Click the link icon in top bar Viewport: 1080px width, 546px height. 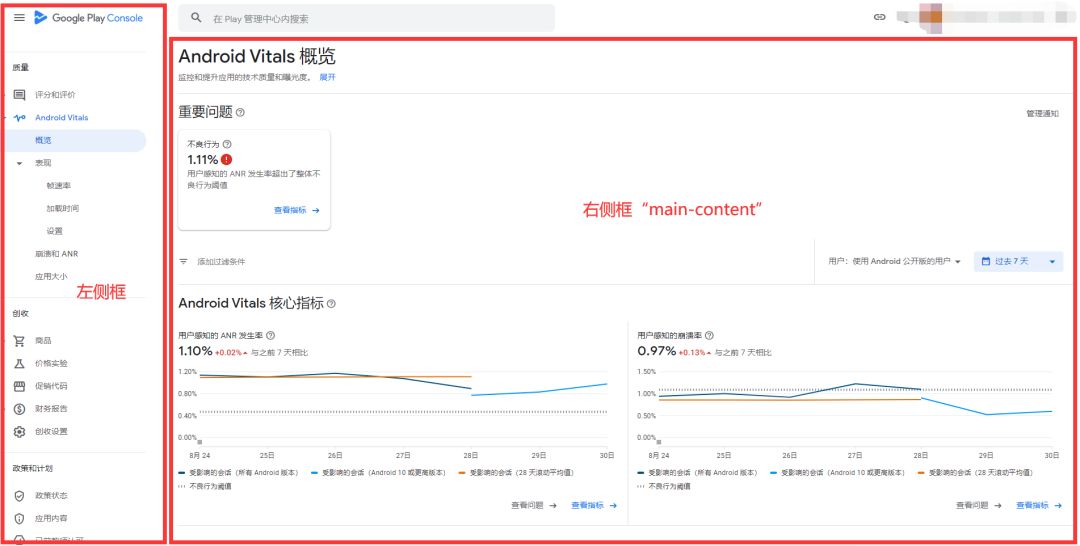coord(879,17)
